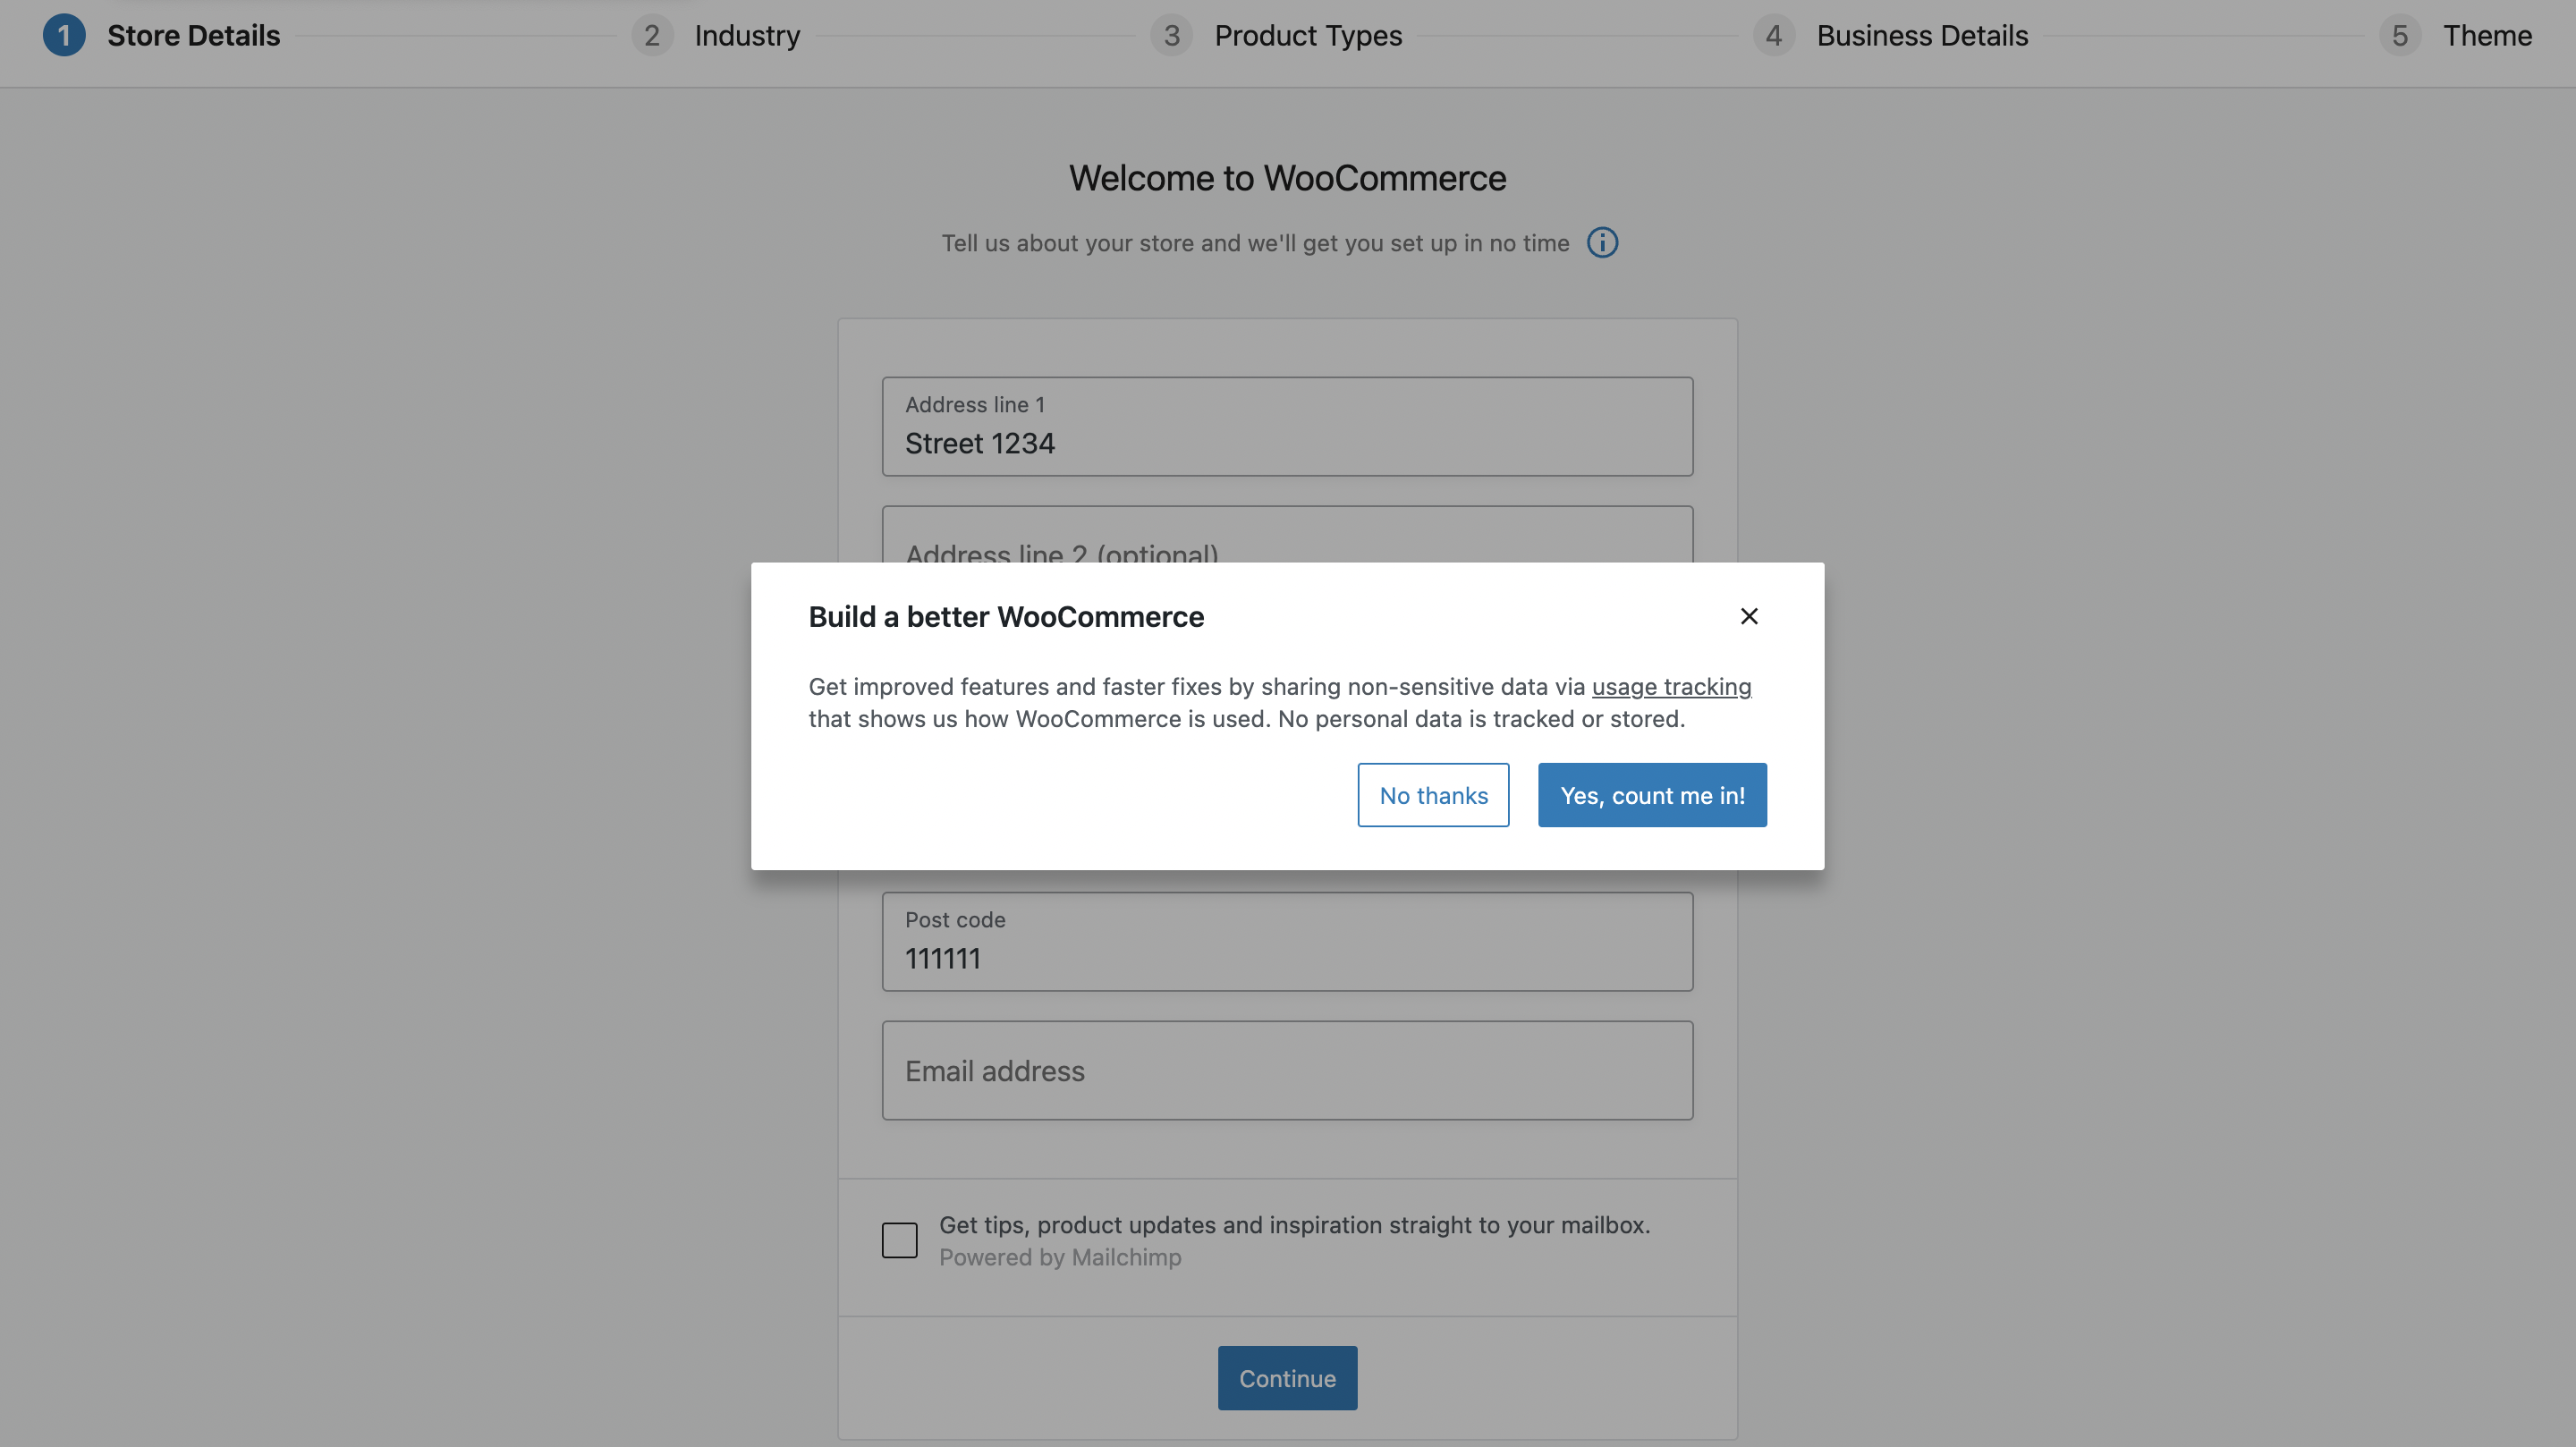Switch to the Theme step
This screenshot has height=1447, width=2576.
click(x=2486, y=36)
